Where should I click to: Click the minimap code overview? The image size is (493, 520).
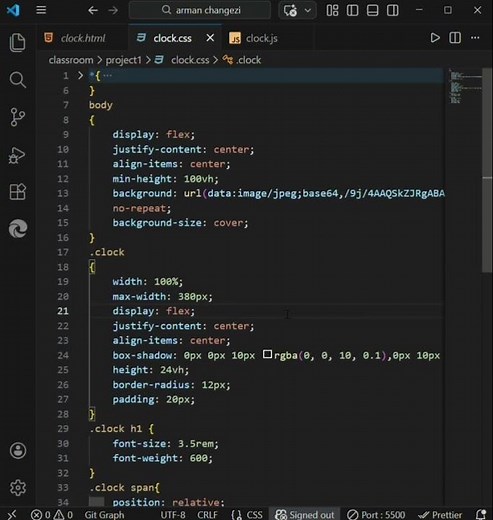pos(464,86)
